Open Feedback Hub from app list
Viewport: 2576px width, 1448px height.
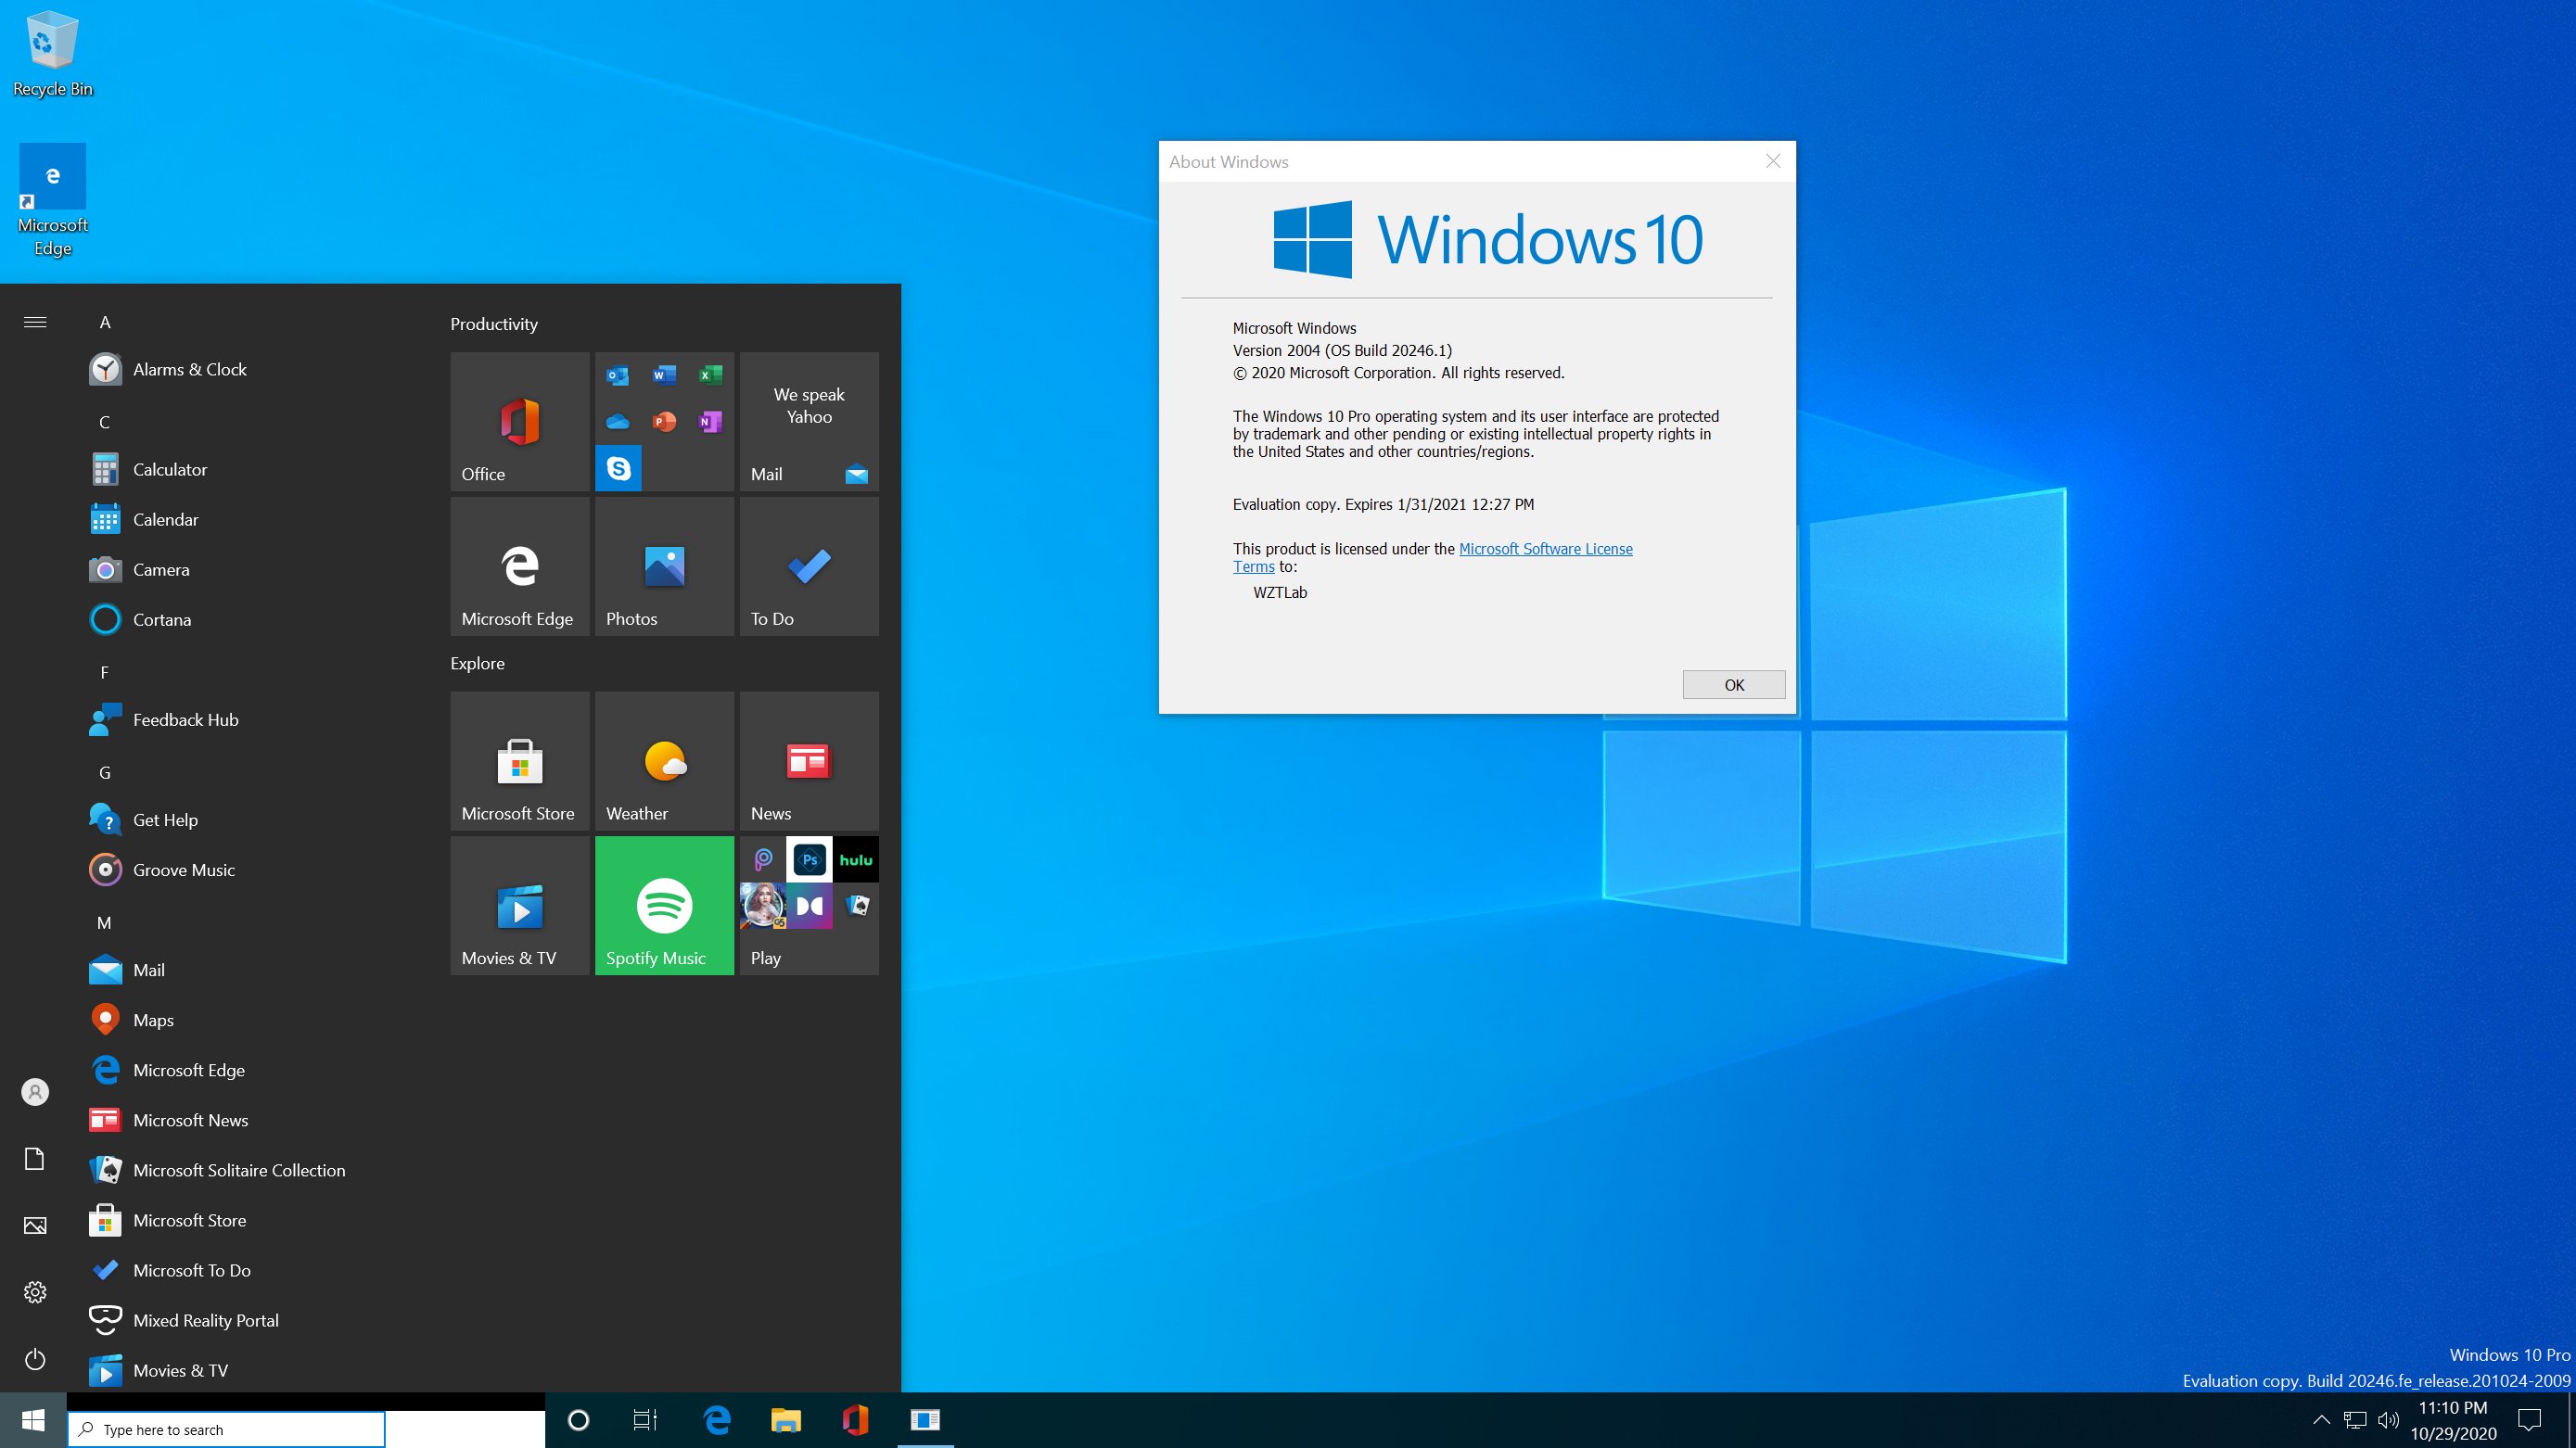point(185,720)
